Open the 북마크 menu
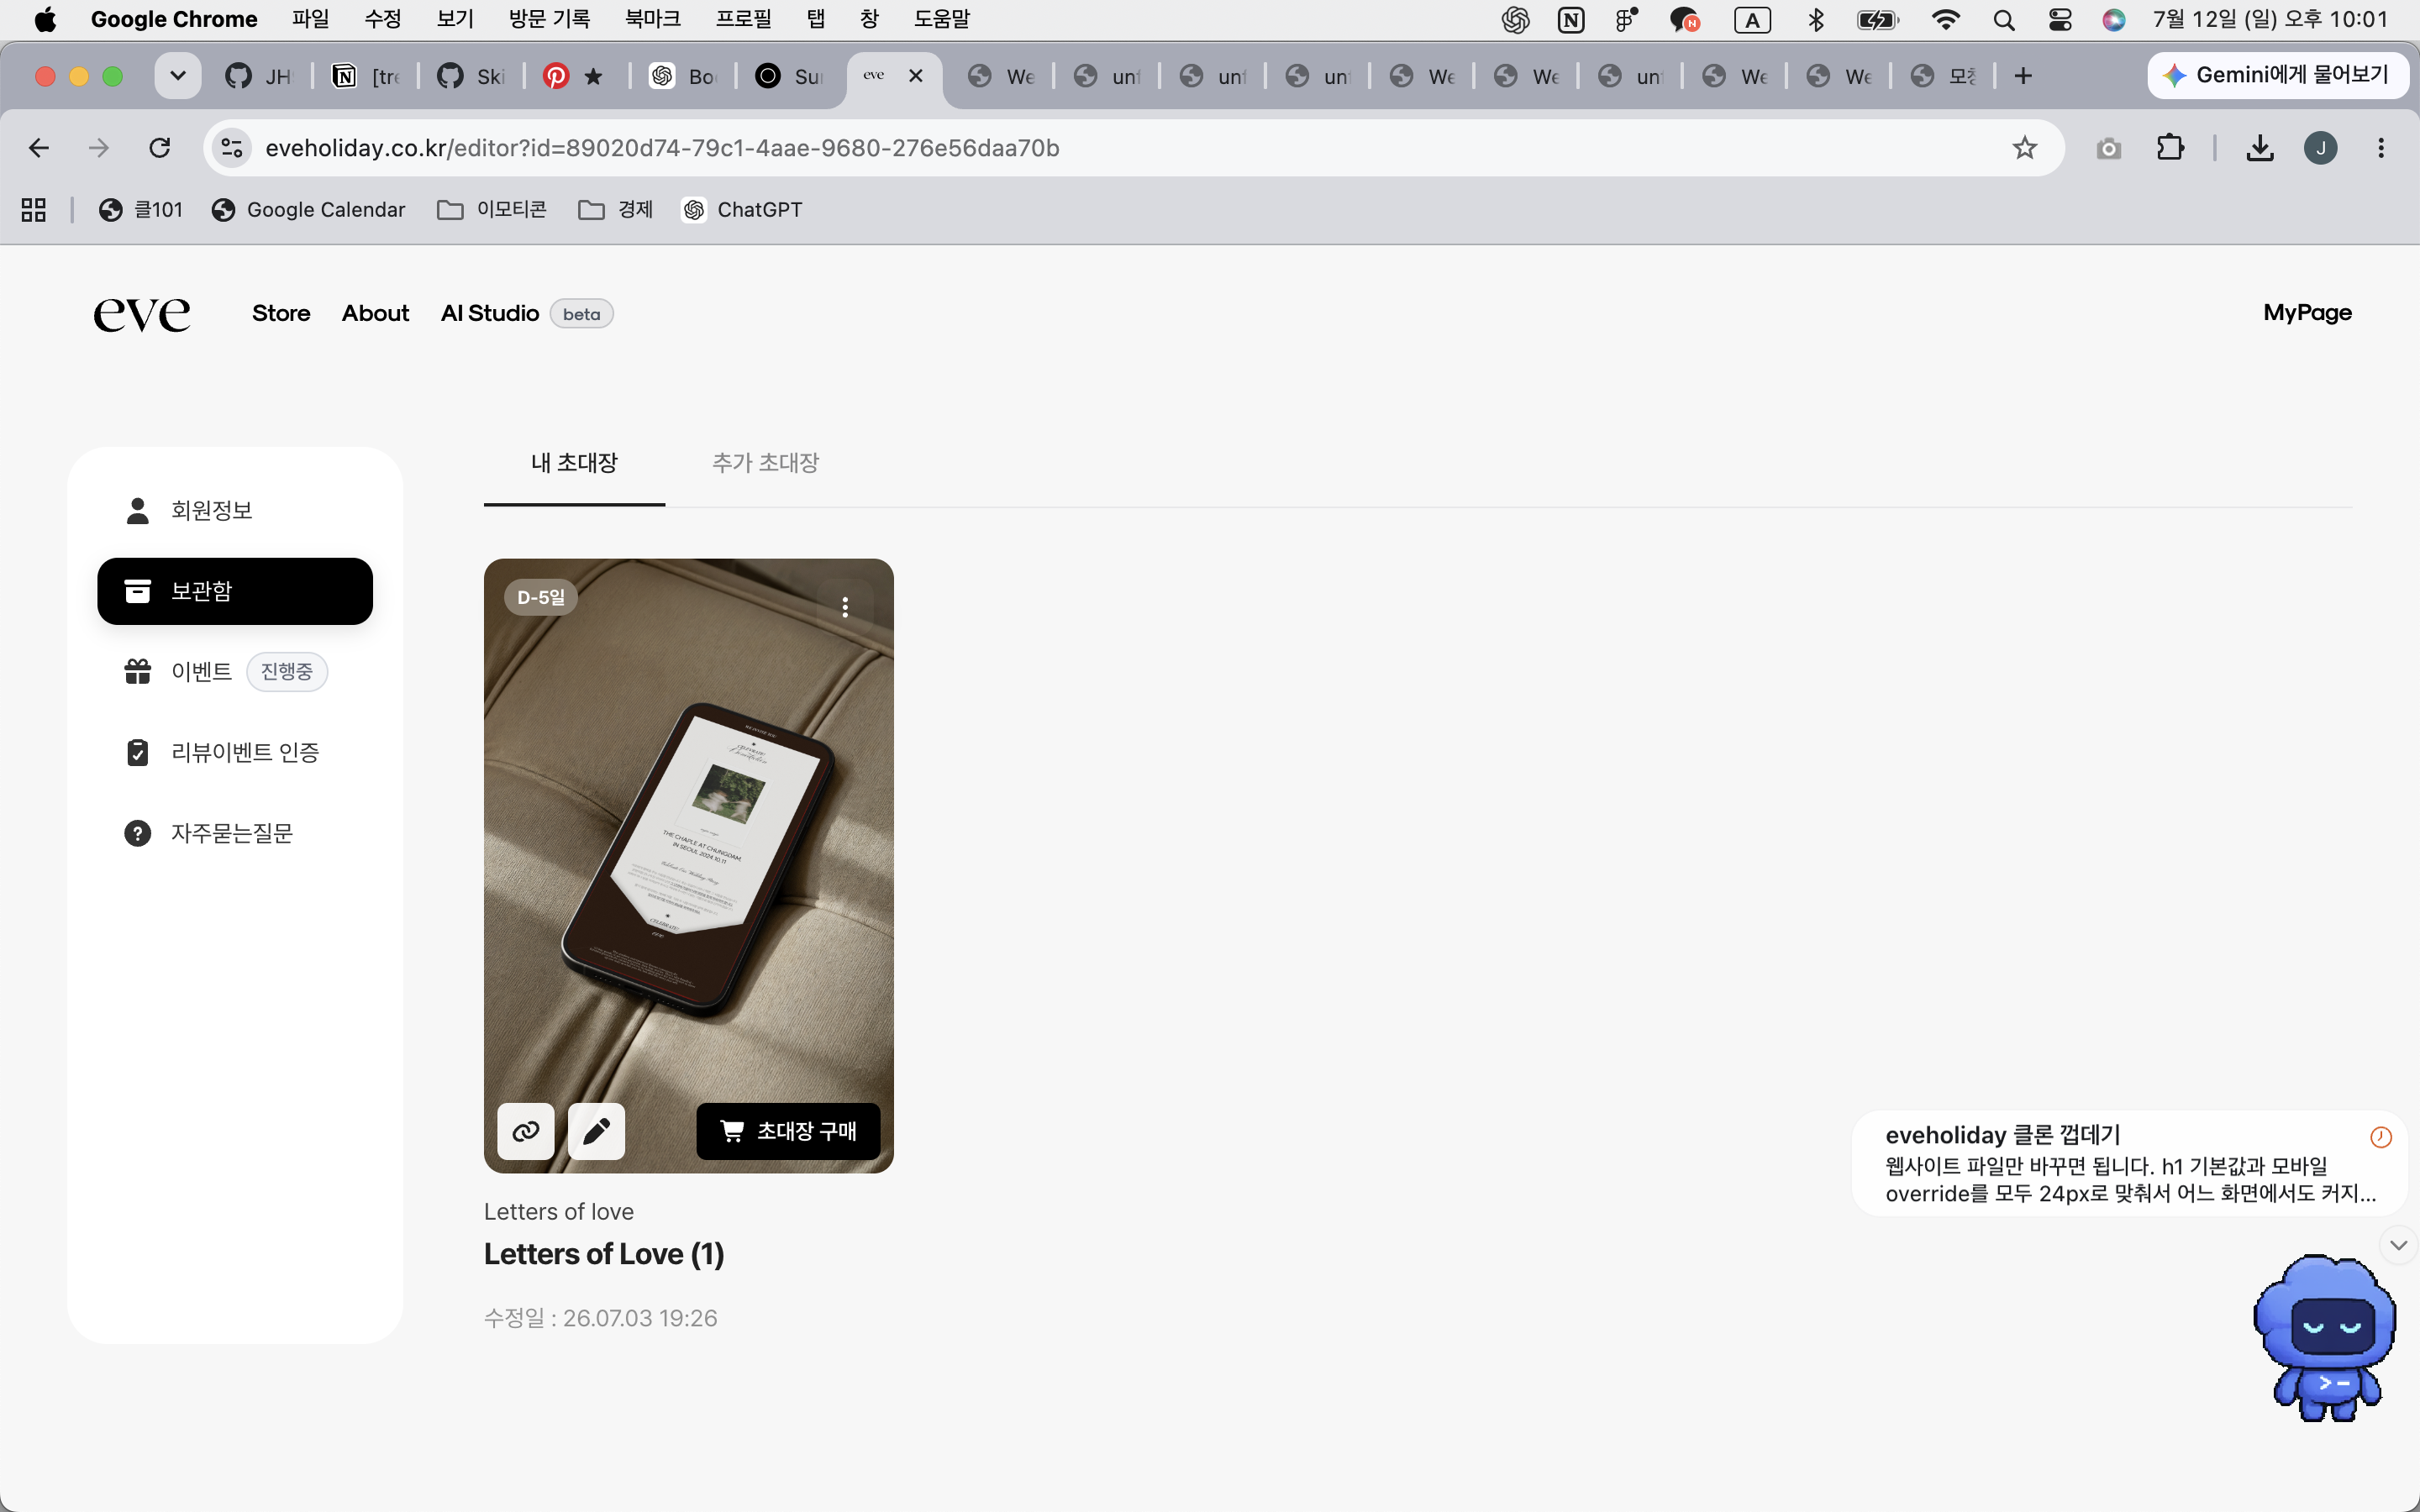This screenshot has height=1512, width=2420. point(653,19)
